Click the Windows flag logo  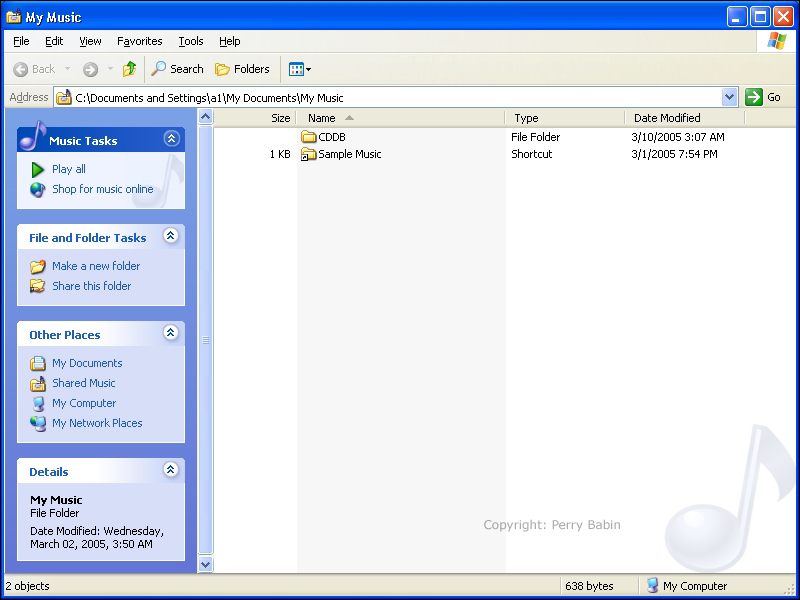777,41
